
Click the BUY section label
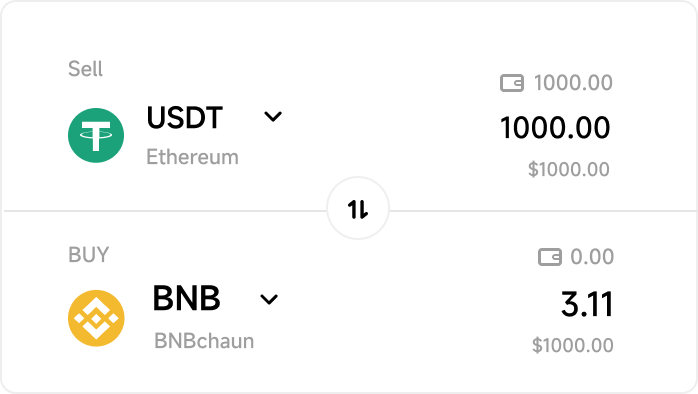click(x=88, y=255)
